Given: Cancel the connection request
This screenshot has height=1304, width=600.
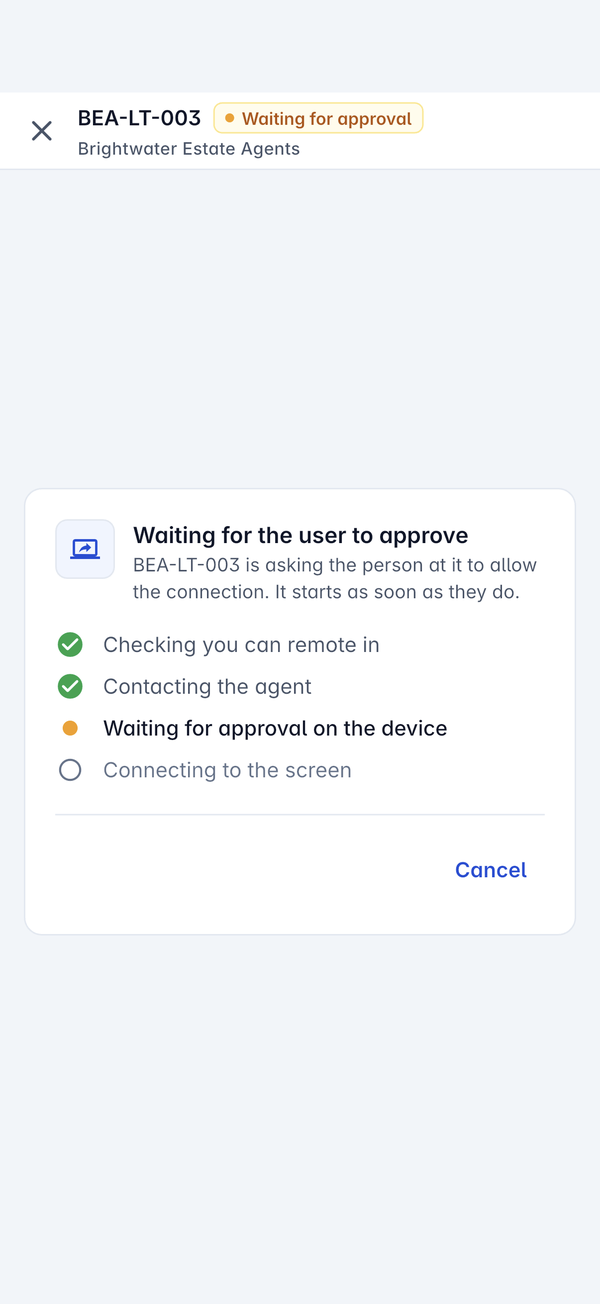Looking at the screenshot, I should [x=491, y=870].
